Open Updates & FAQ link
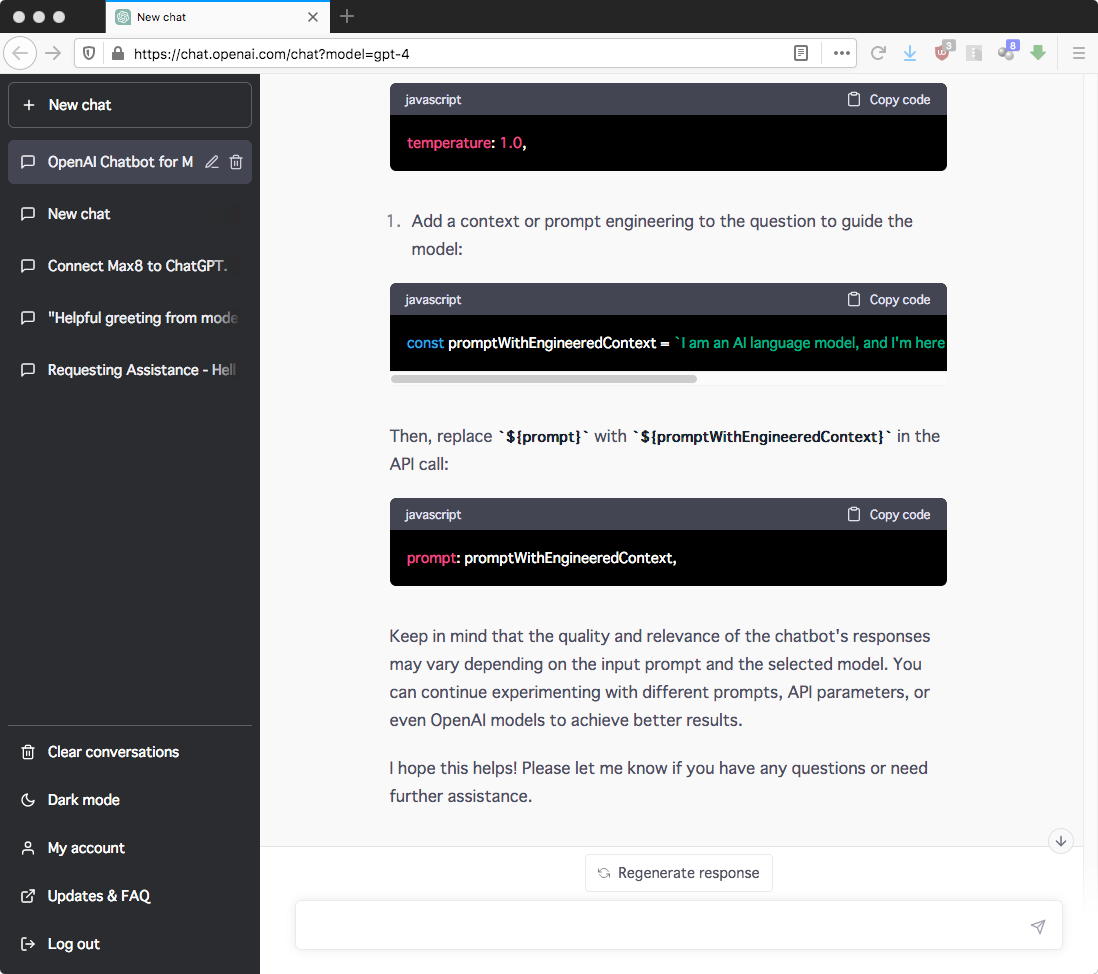The width and height of the screenshot is (1098, 974). click(x=130, y=896)
